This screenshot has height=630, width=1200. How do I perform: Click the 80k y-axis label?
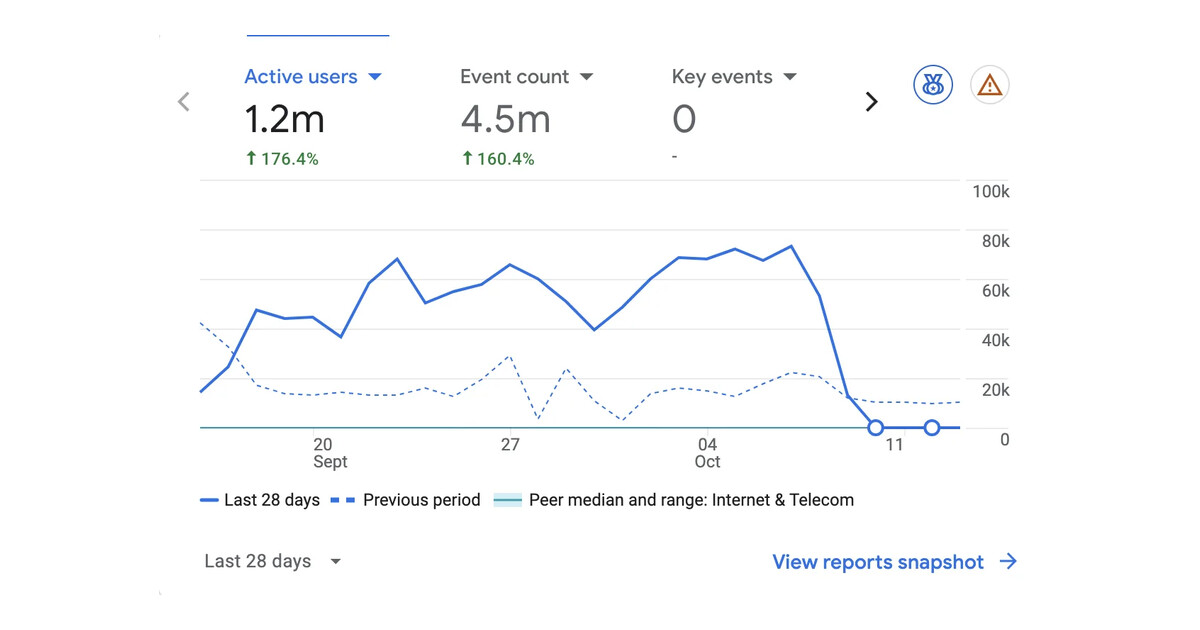click(995, 241)
